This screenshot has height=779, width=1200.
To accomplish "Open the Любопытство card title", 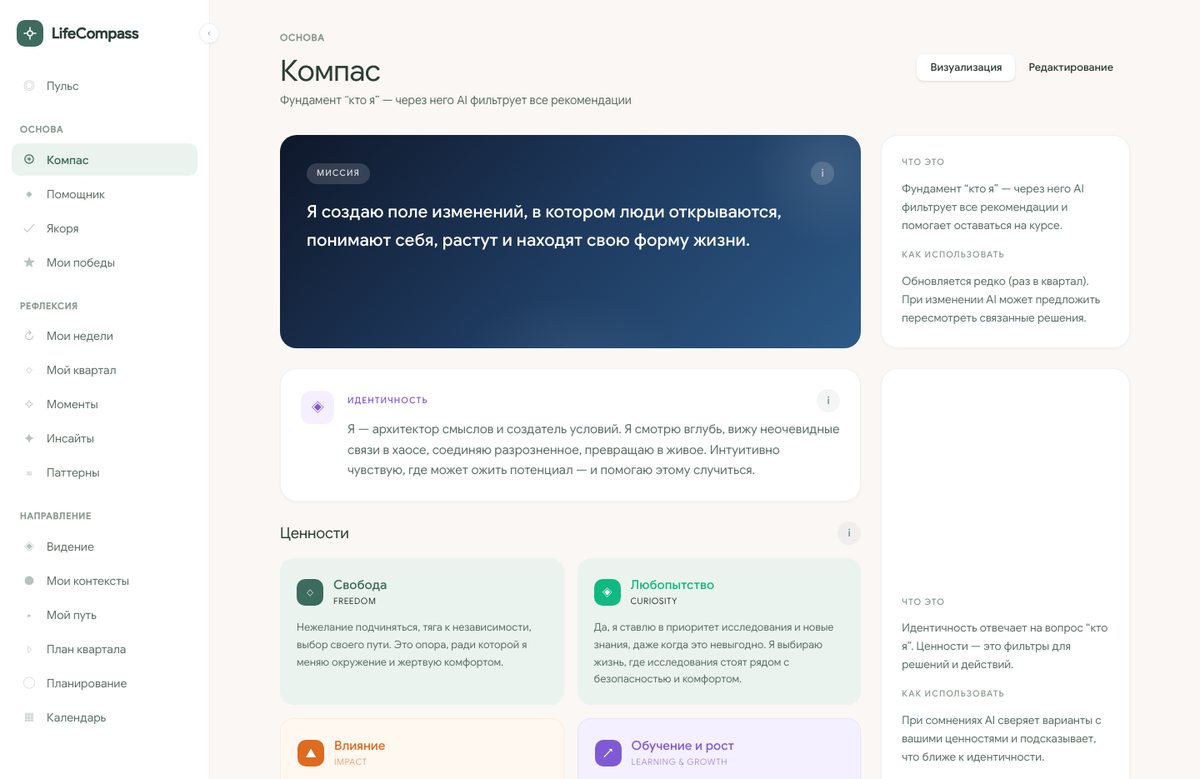I will tap(672, 585).
